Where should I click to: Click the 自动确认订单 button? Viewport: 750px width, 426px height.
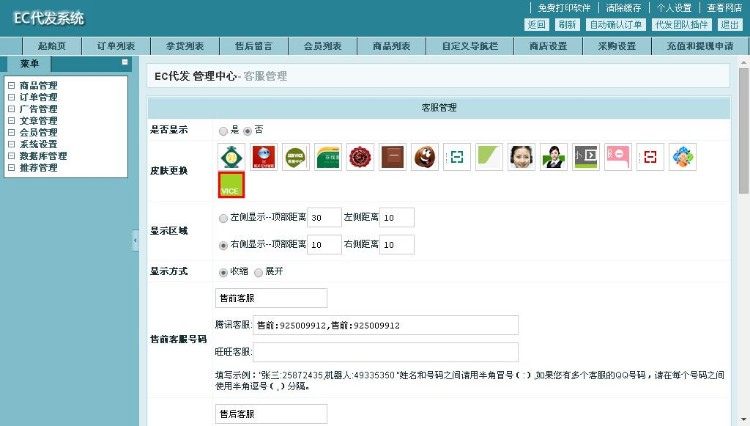pyautogui.click(x=616, y=24)
